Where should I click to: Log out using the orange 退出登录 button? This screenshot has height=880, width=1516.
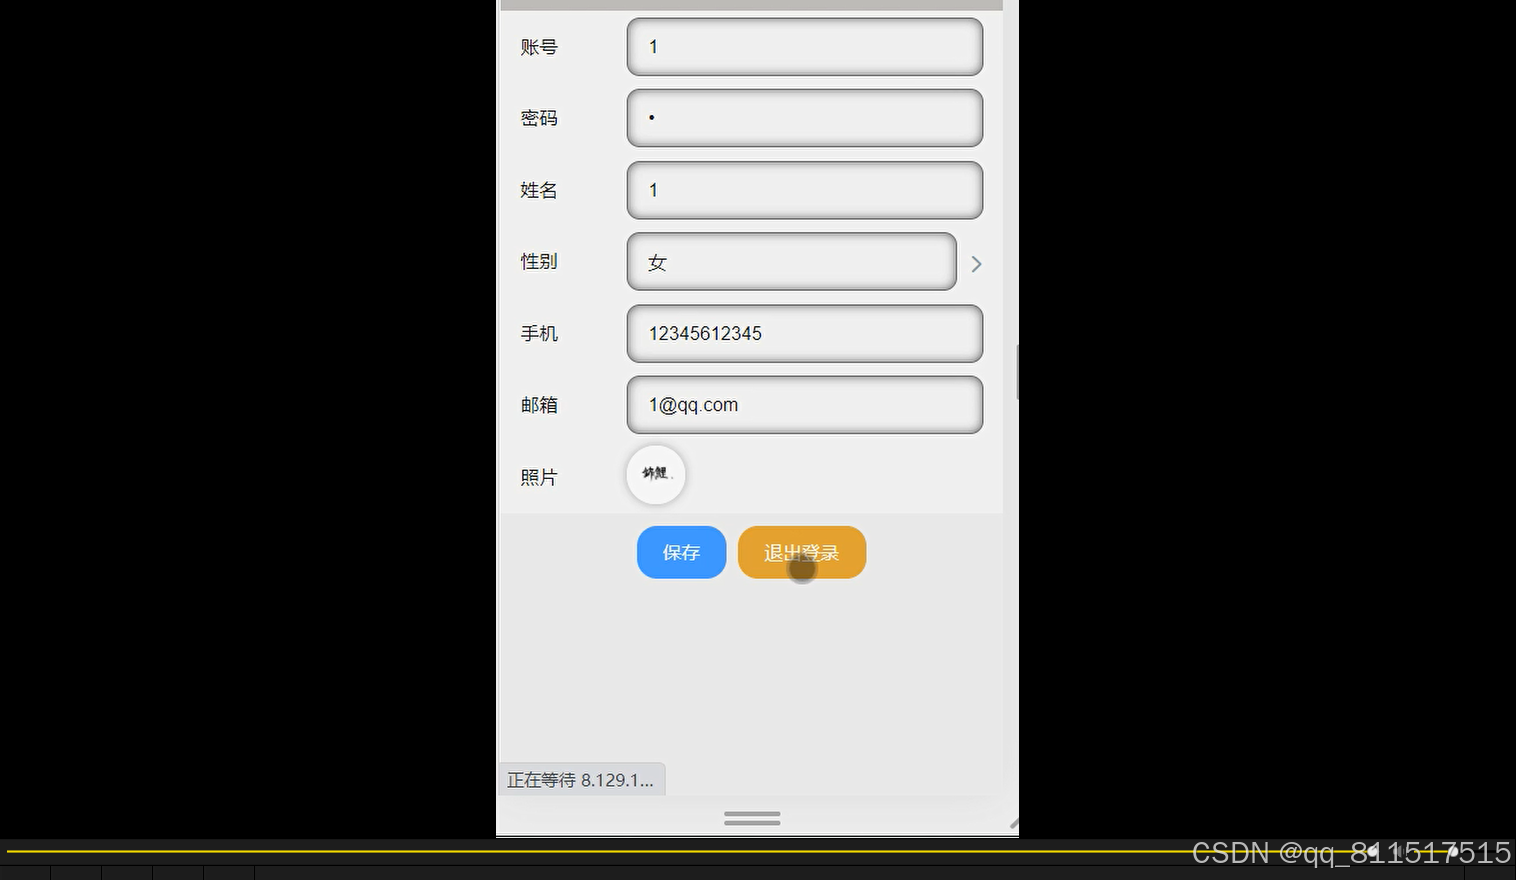802,552
